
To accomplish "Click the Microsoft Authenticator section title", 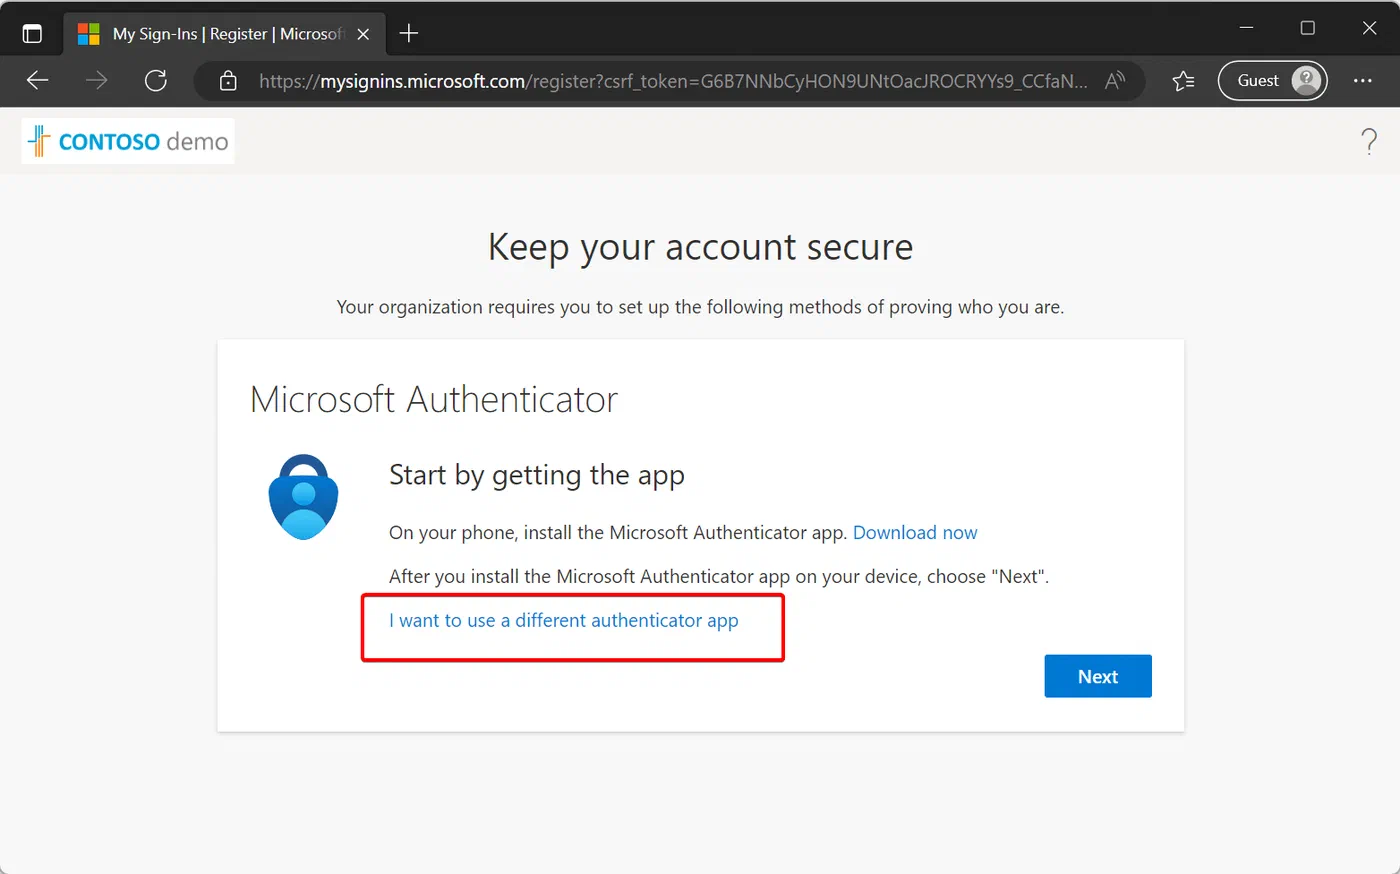I will pos(434,400).
